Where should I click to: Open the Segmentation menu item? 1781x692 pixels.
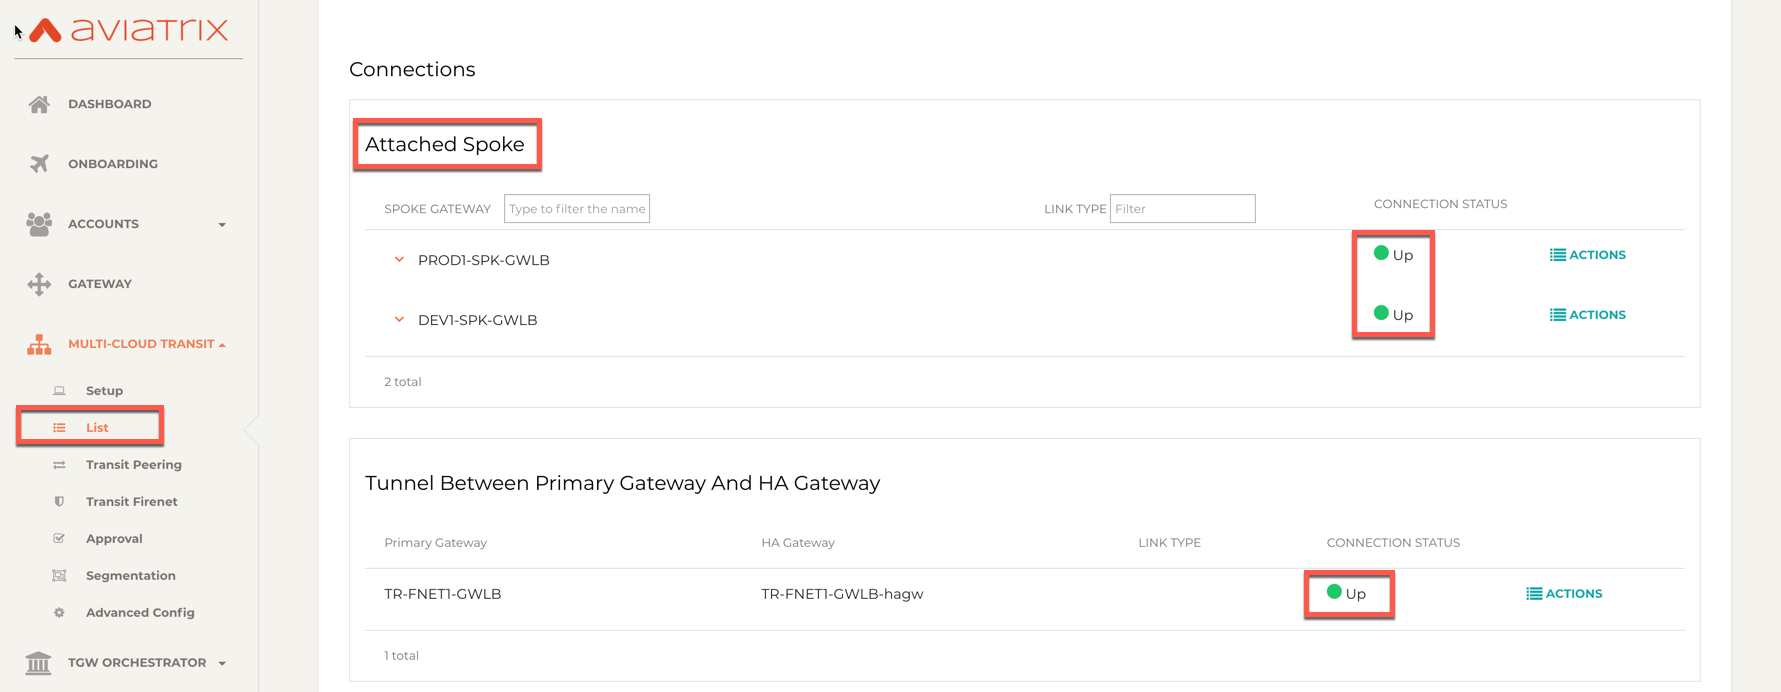pos(130,576)
